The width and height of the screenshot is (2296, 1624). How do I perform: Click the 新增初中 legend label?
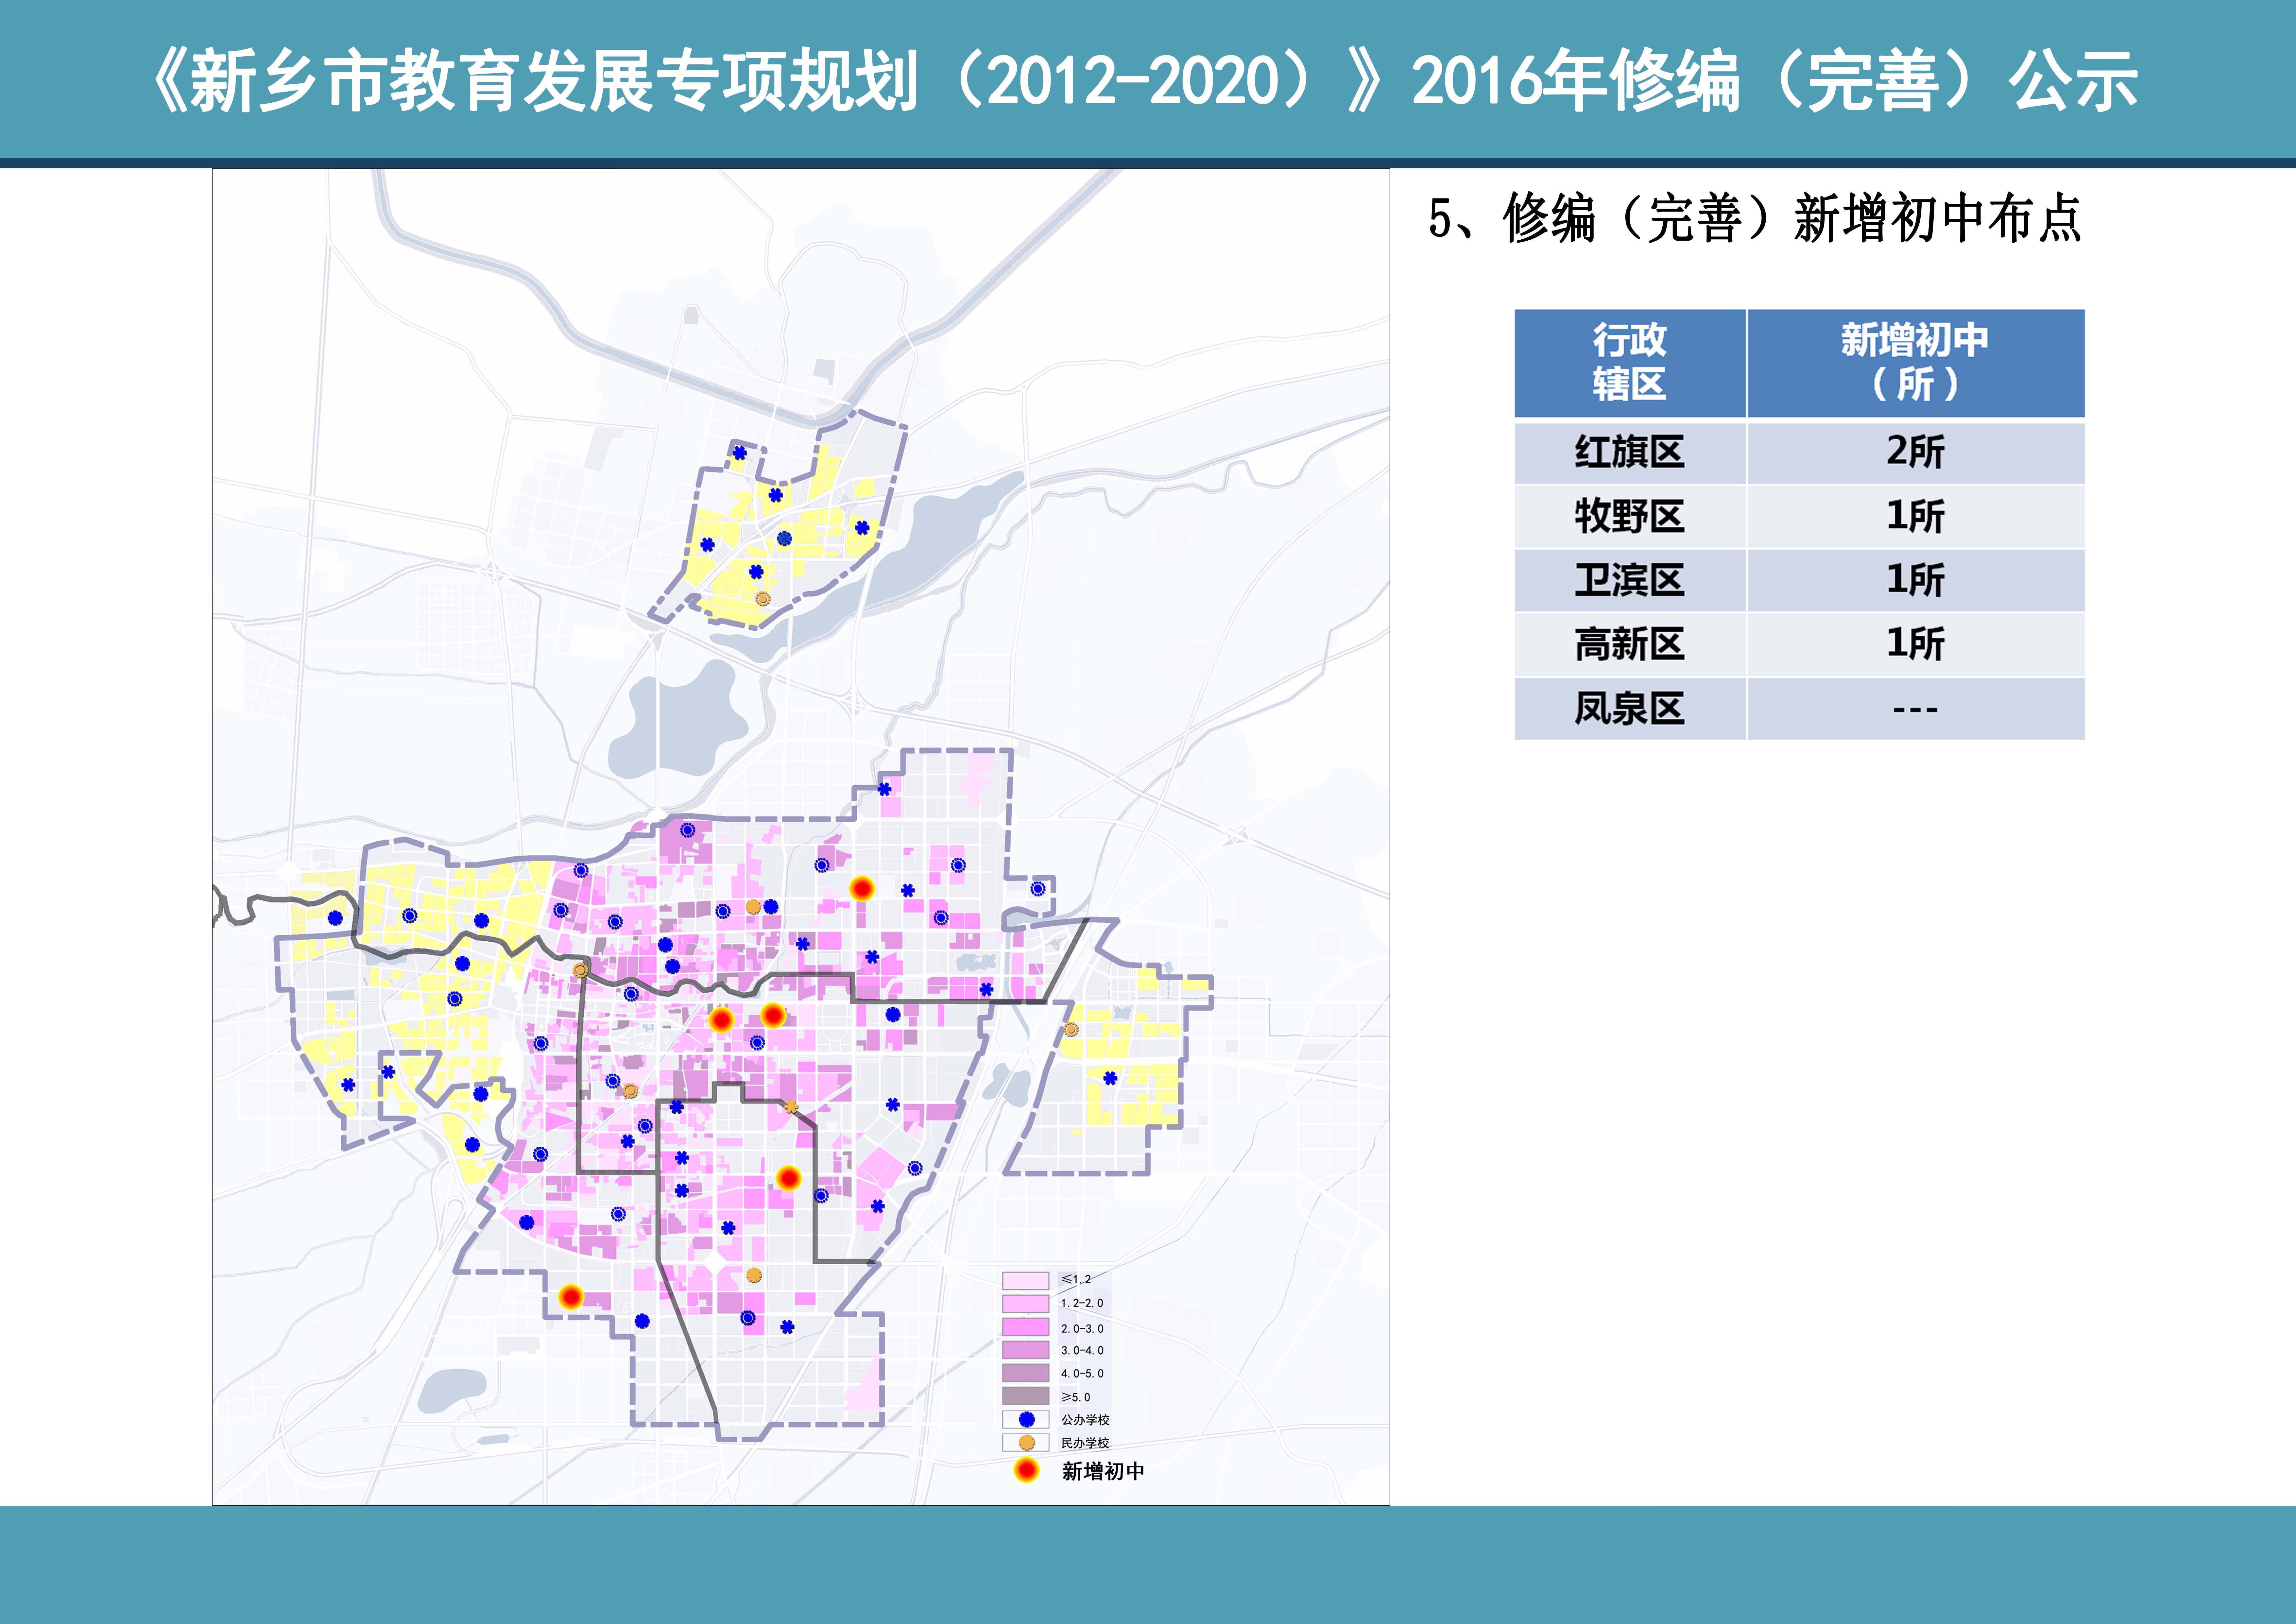(x=1103, y=1471)
